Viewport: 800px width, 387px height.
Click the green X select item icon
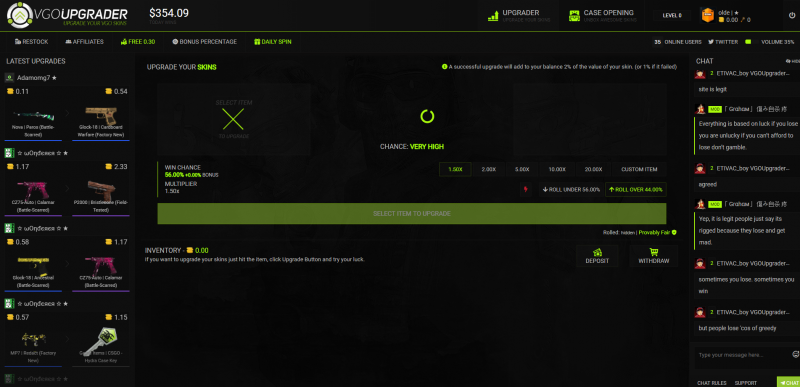[x=233, y=119]
